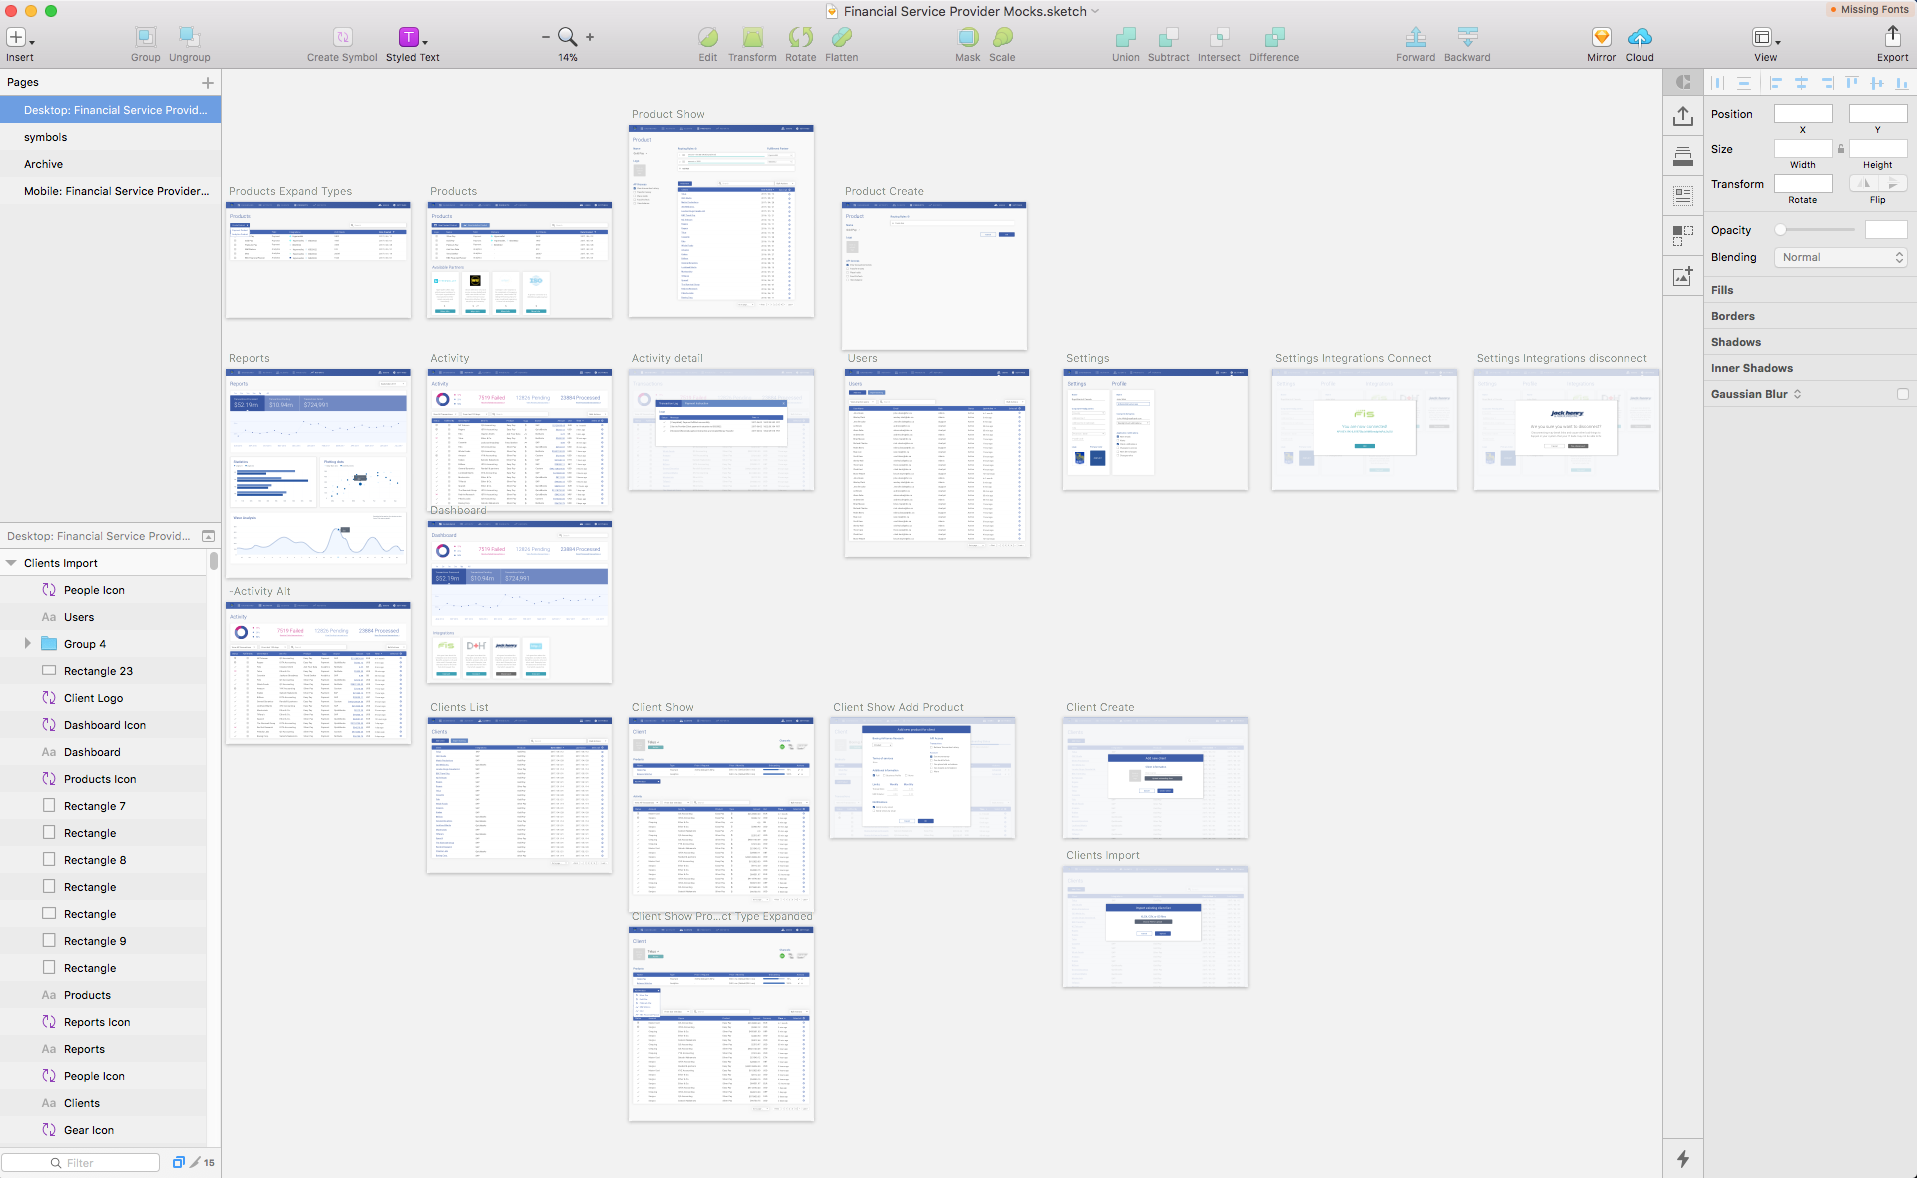This screenshot has height=1178, width=1917.
Task: Select the Product Show artboard thumbnail
Action: coord(721,221)
